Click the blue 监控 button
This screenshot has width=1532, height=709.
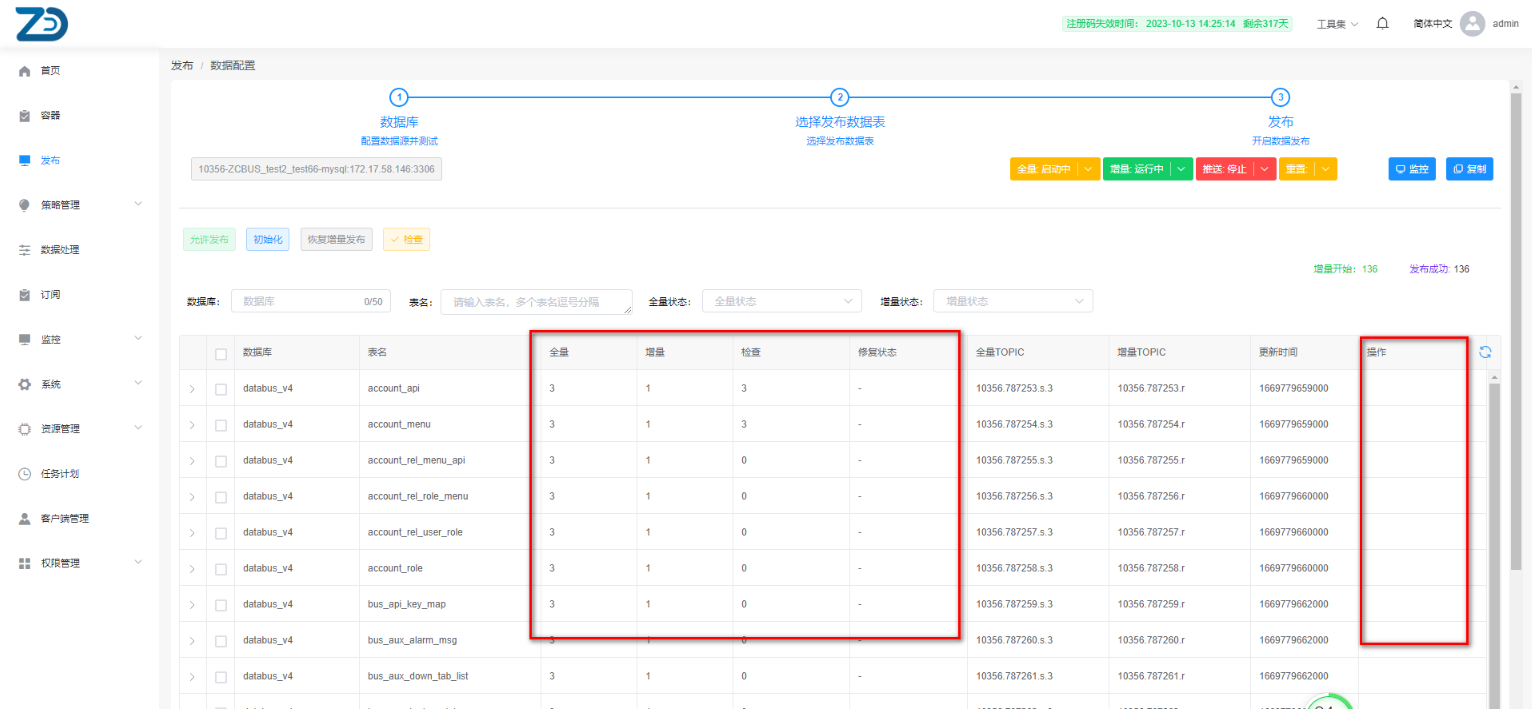pos(1411,169)
